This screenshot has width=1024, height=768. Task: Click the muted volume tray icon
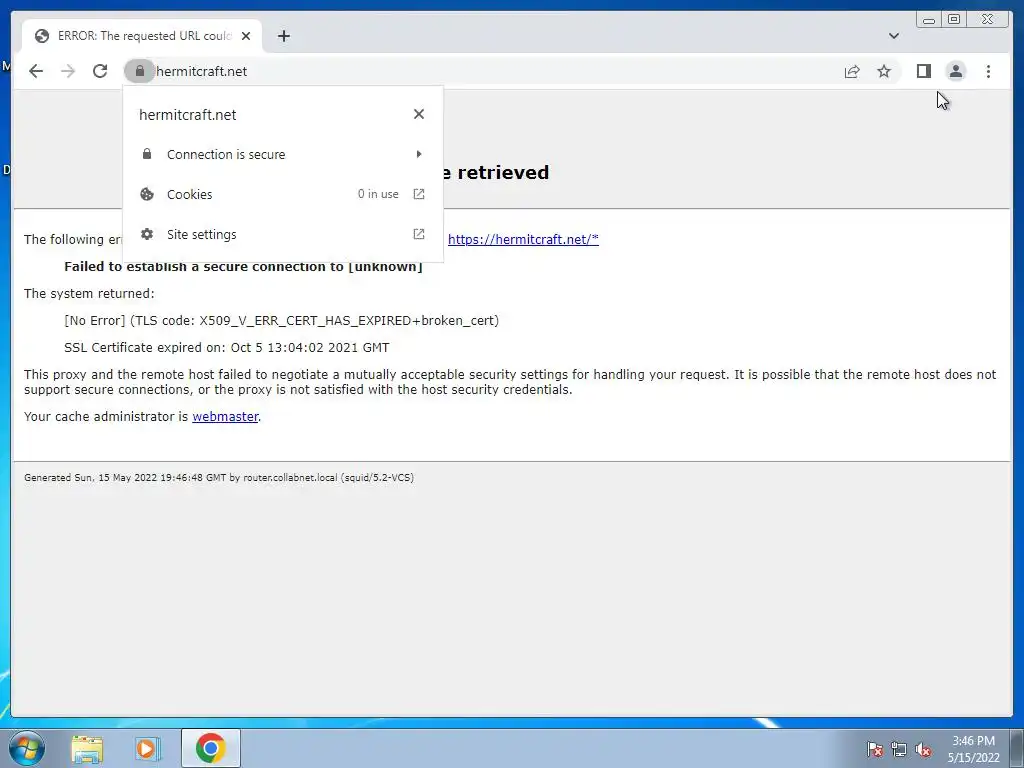[x=923, y=749]
